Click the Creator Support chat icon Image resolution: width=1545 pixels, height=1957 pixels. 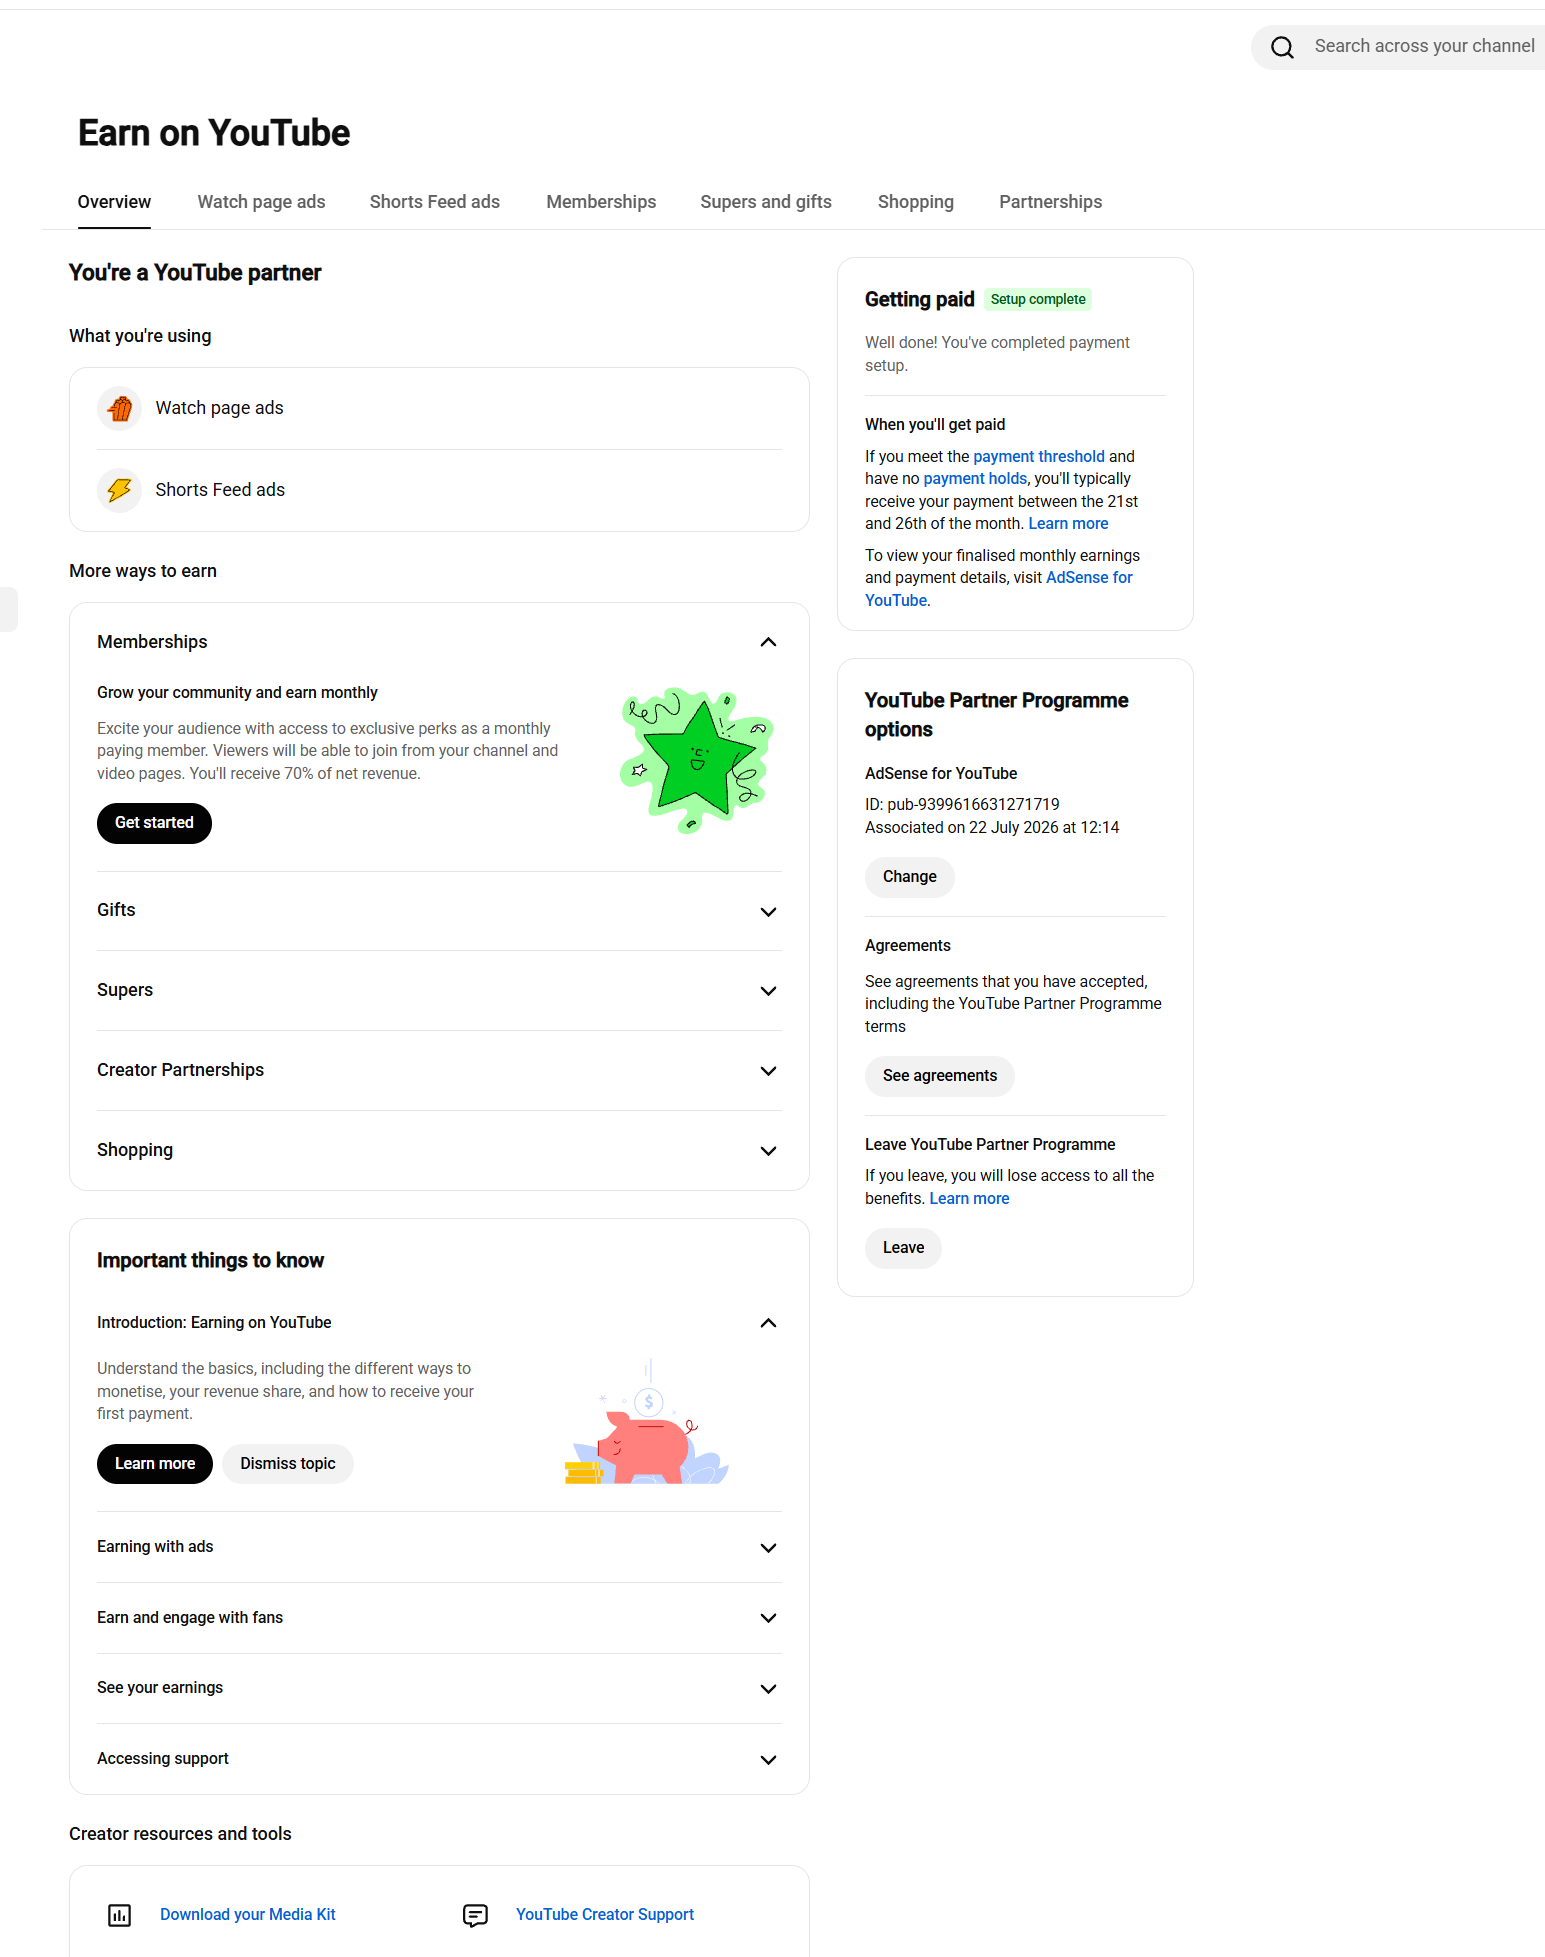tap(475, 1915)
